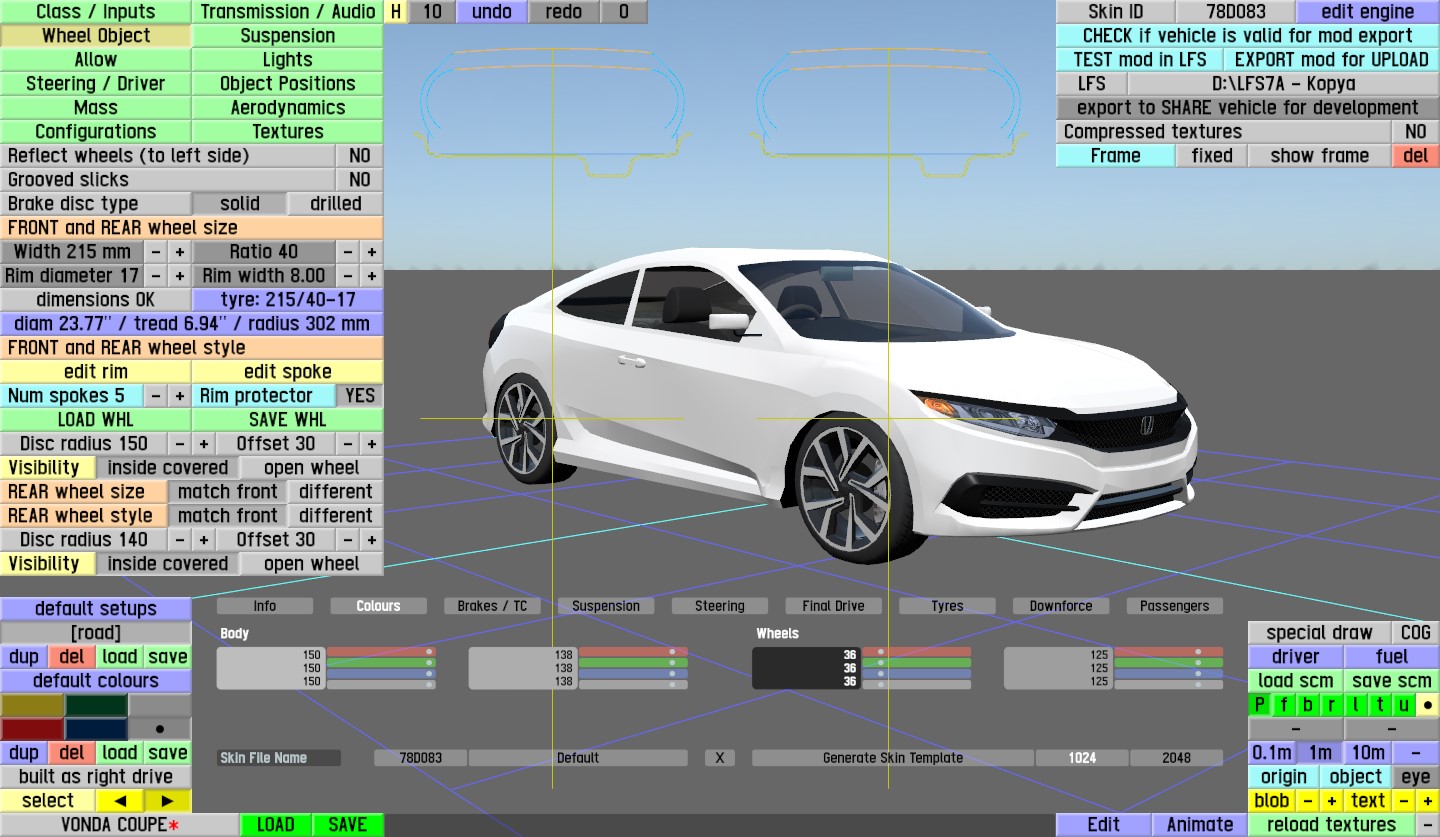This screenshot has height=837, width=1440.
Task: Switch to the P perspective view button
Action: [x=1260, y=705]
